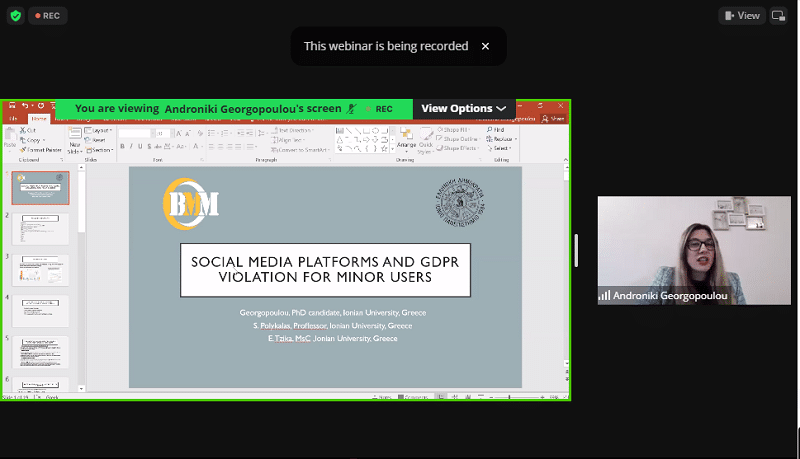
Task: Close the webinar recording notification
Action: tap(485, 46)
